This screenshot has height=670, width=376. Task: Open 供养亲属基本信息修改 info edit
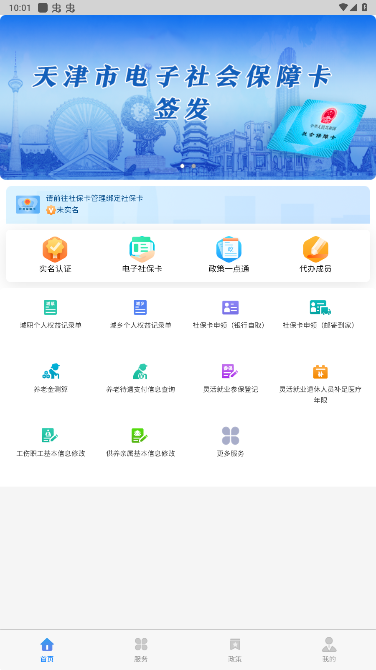pos(141,442)
